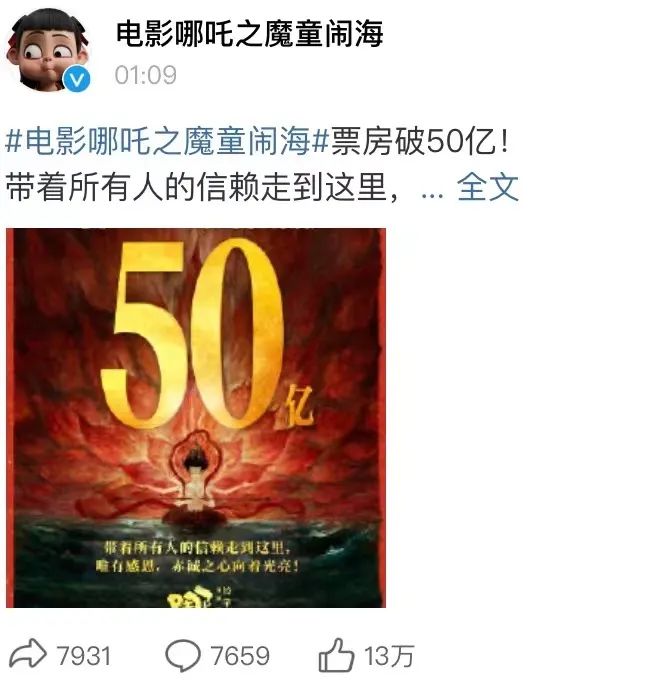The width and height of the screenshot is (654, 700).
Task: Expand the post with 全文 link
Action: coord(487,187)
